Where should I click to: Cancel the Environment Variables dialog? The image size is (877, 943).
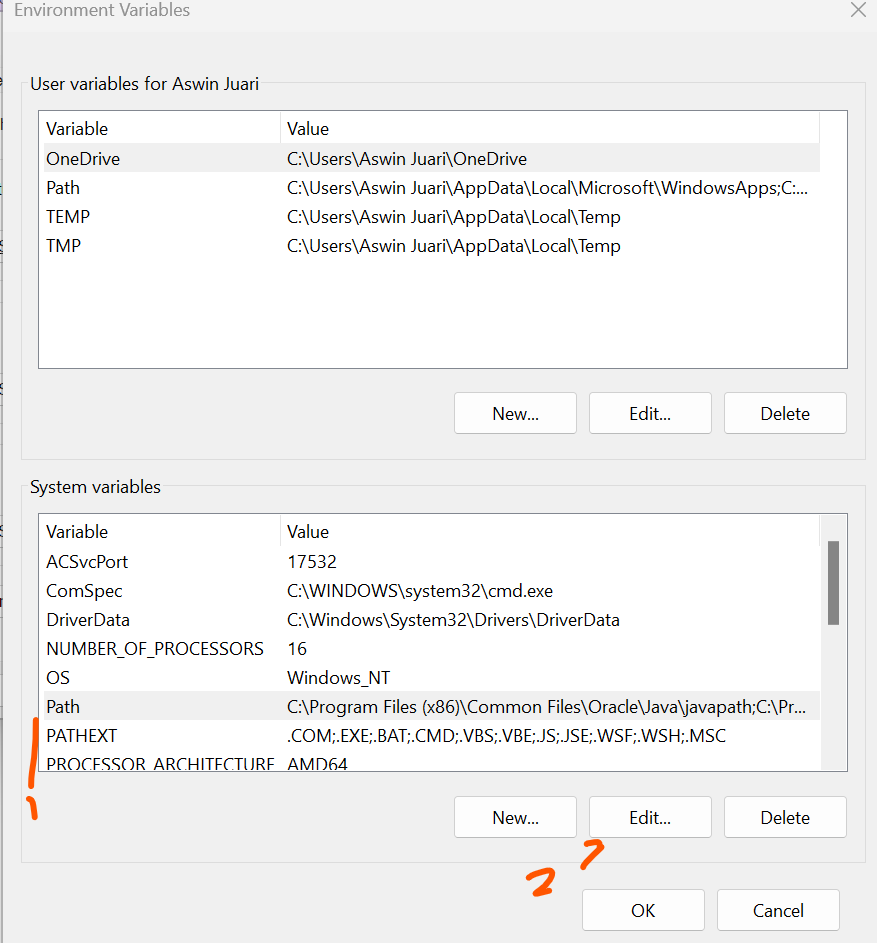[778, 910]
